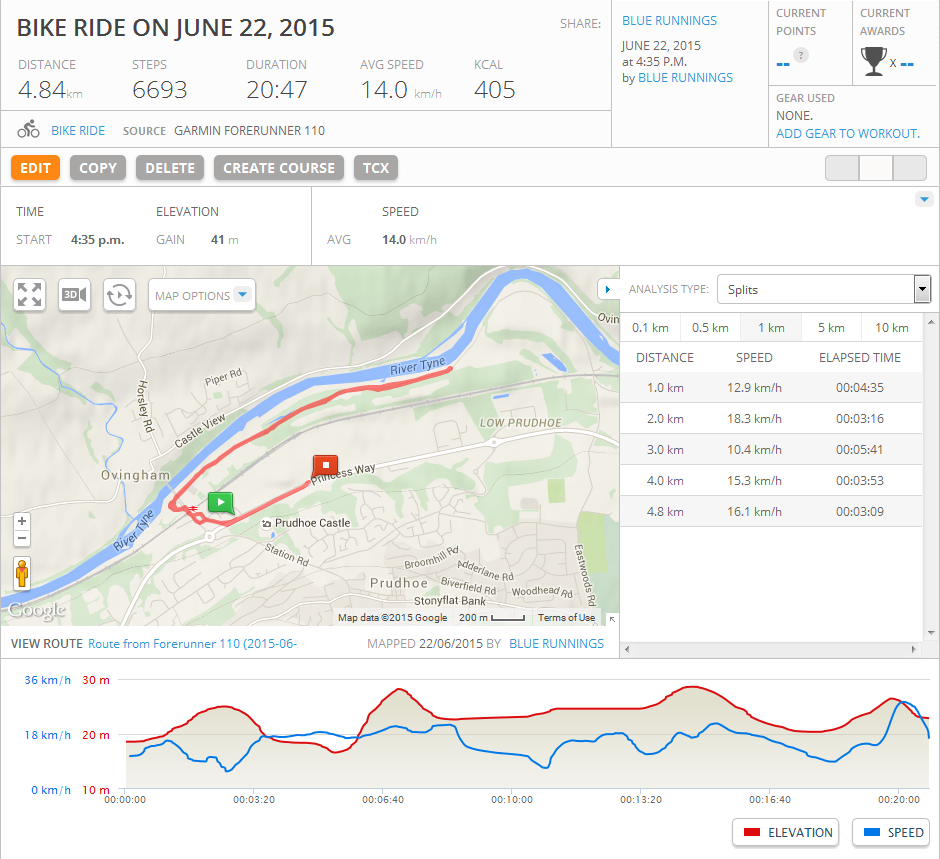Open the Analysis Type Splits dropdown

(823, 289)
